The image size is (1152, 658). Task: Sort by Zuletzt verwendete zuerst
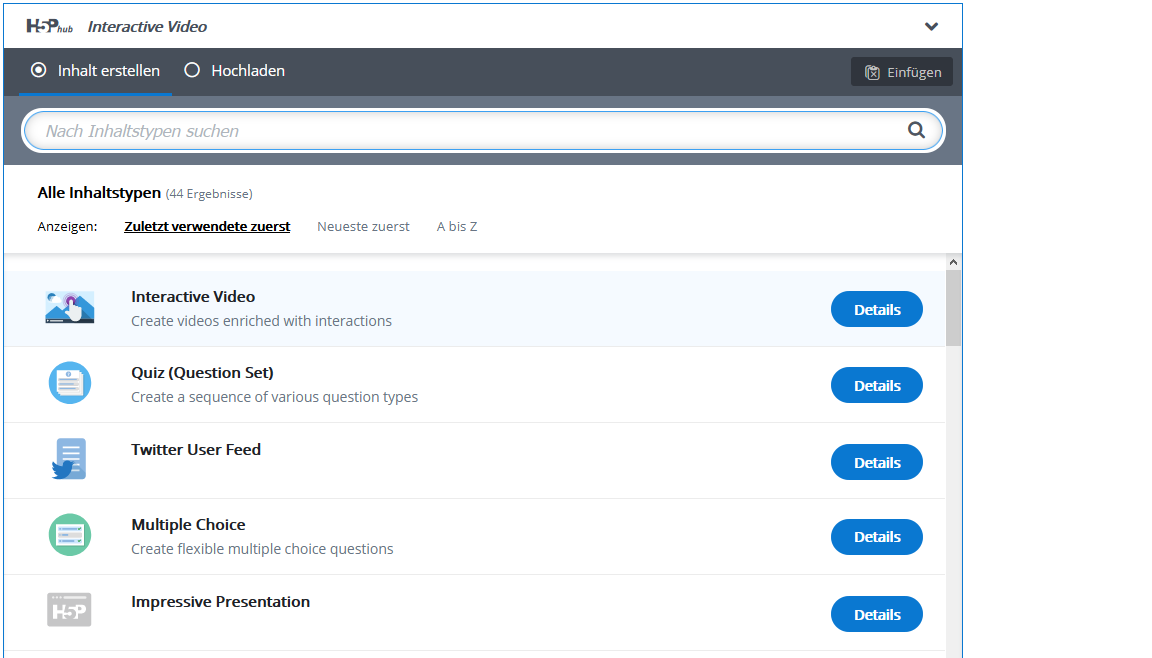click(207, 226)
